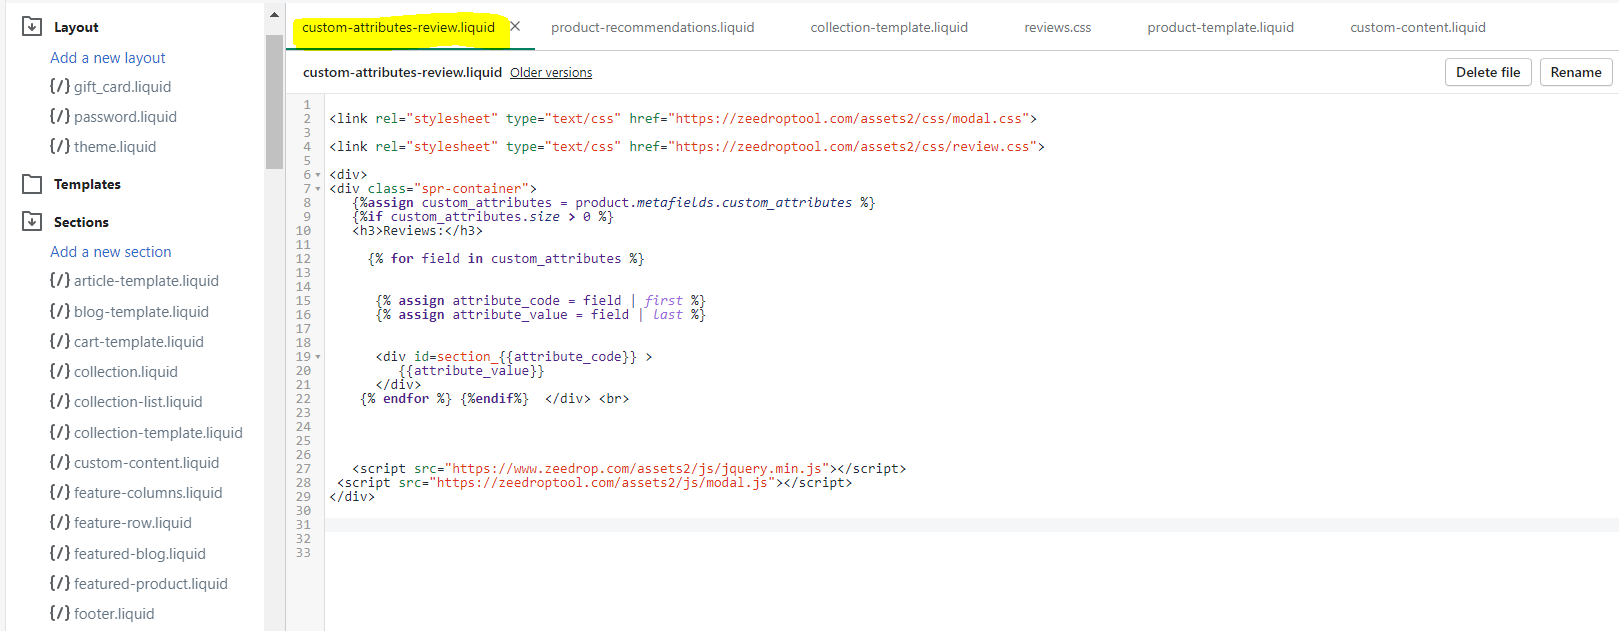Click Add a new section link
Screen dimensions: 1619x631
[x=111, y=252]
